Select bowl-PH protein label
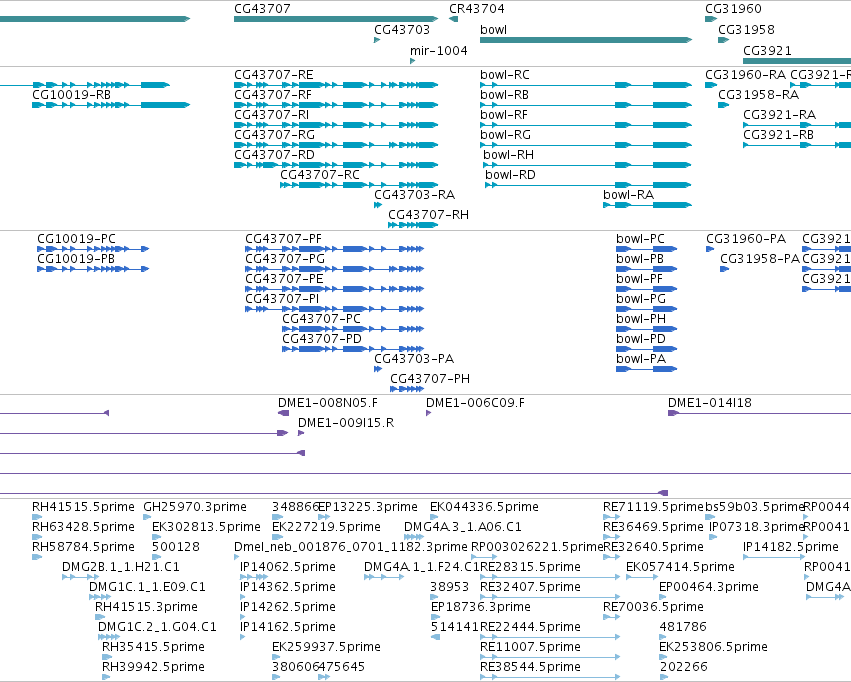Screen dimensions: 851x682 coord(641,319)
